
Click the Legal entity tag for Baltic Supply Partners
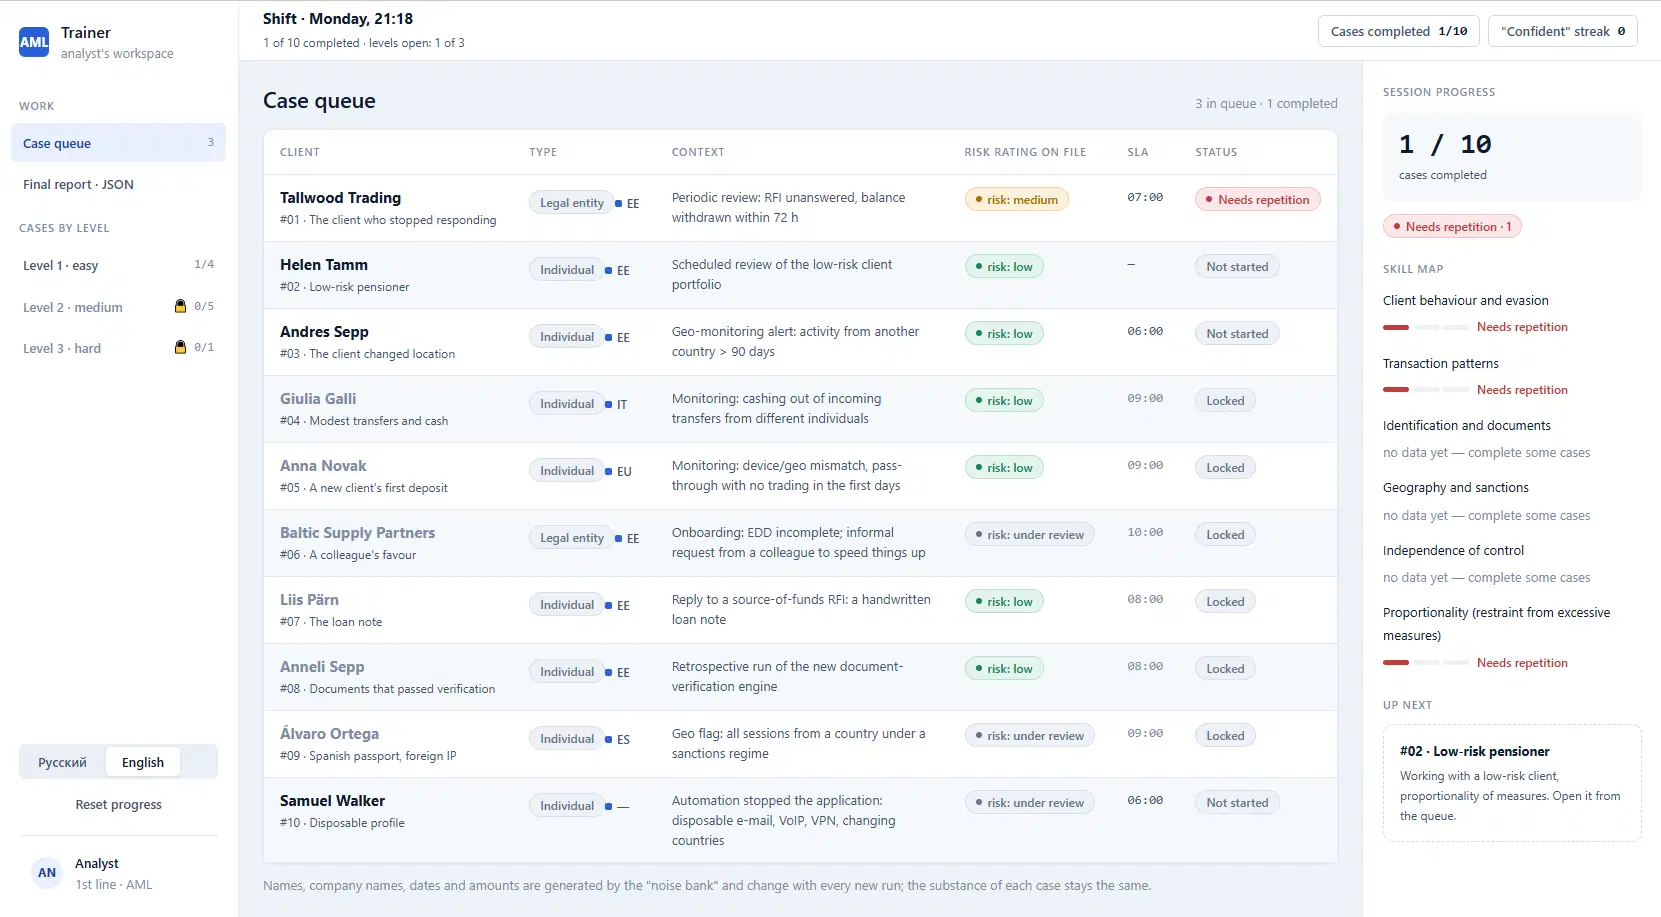click(x=572, y=538)
